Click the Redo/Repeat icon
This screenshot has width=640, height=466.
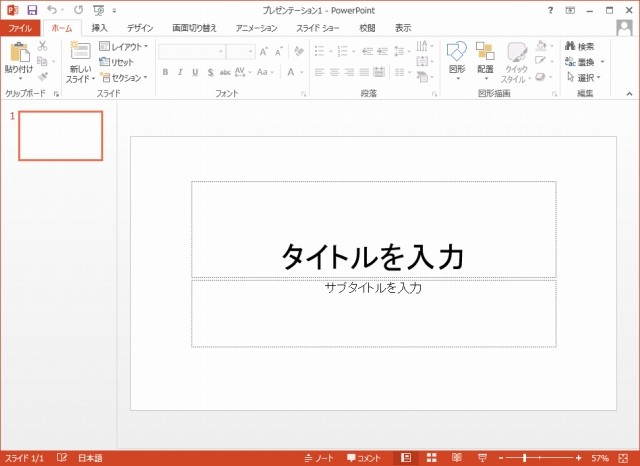[x=78, y=10]
